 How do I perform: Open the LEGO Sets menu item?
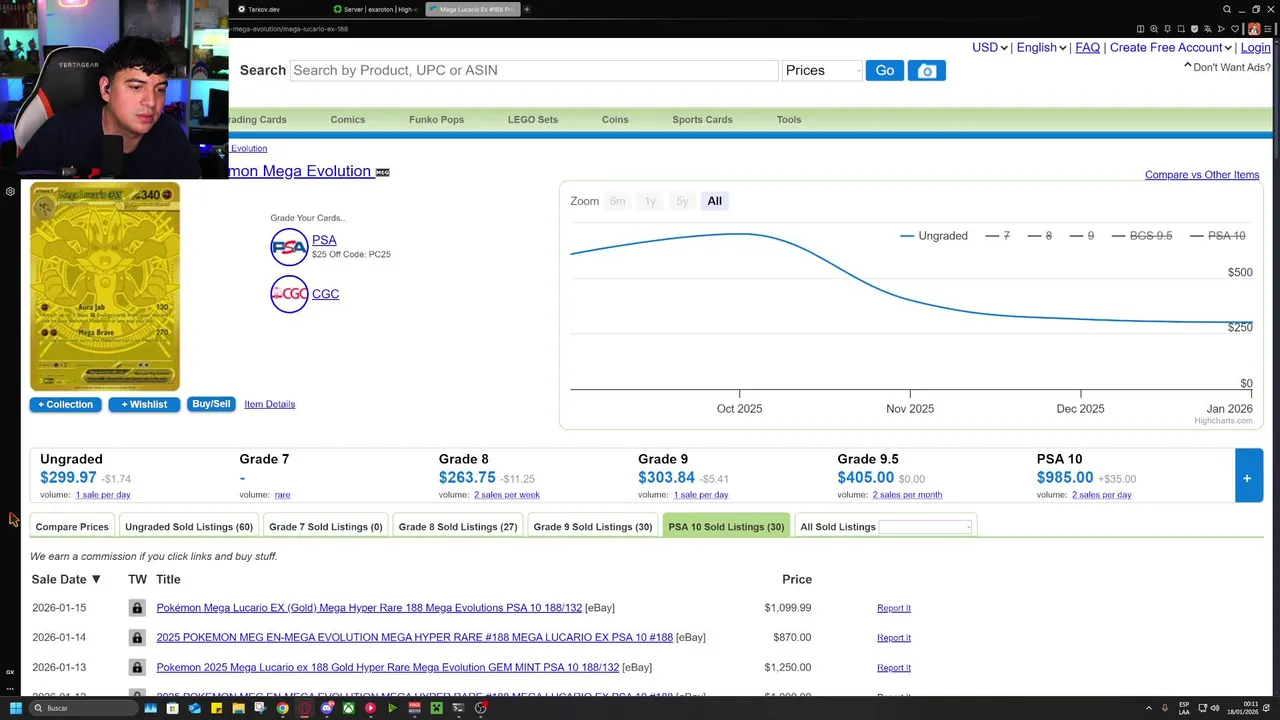(x=533, y=119)
